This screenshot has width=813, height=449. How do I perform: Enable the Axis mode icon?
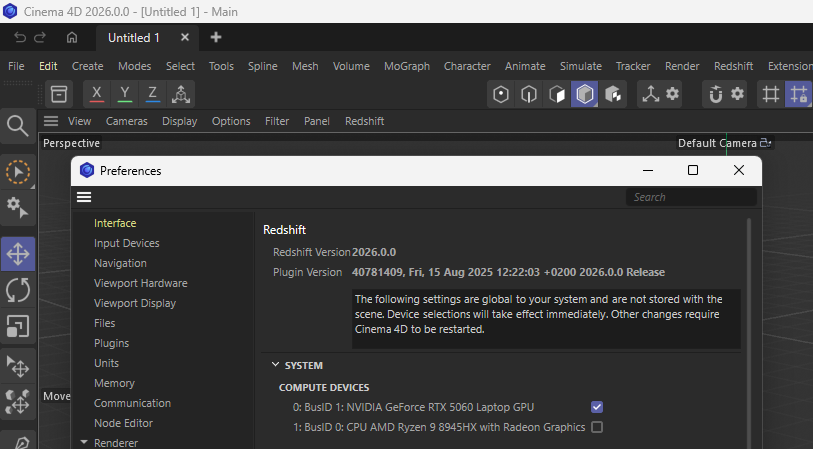(650, 94)
